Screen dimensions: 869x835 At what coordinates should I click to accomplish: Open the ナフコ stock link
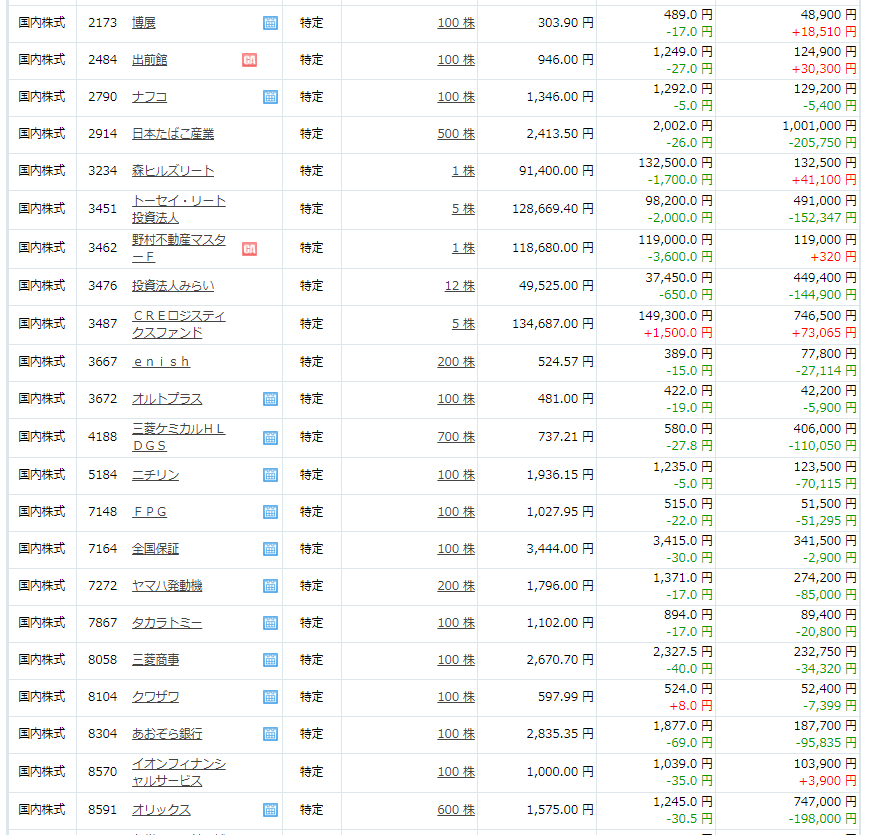(150, 97)
